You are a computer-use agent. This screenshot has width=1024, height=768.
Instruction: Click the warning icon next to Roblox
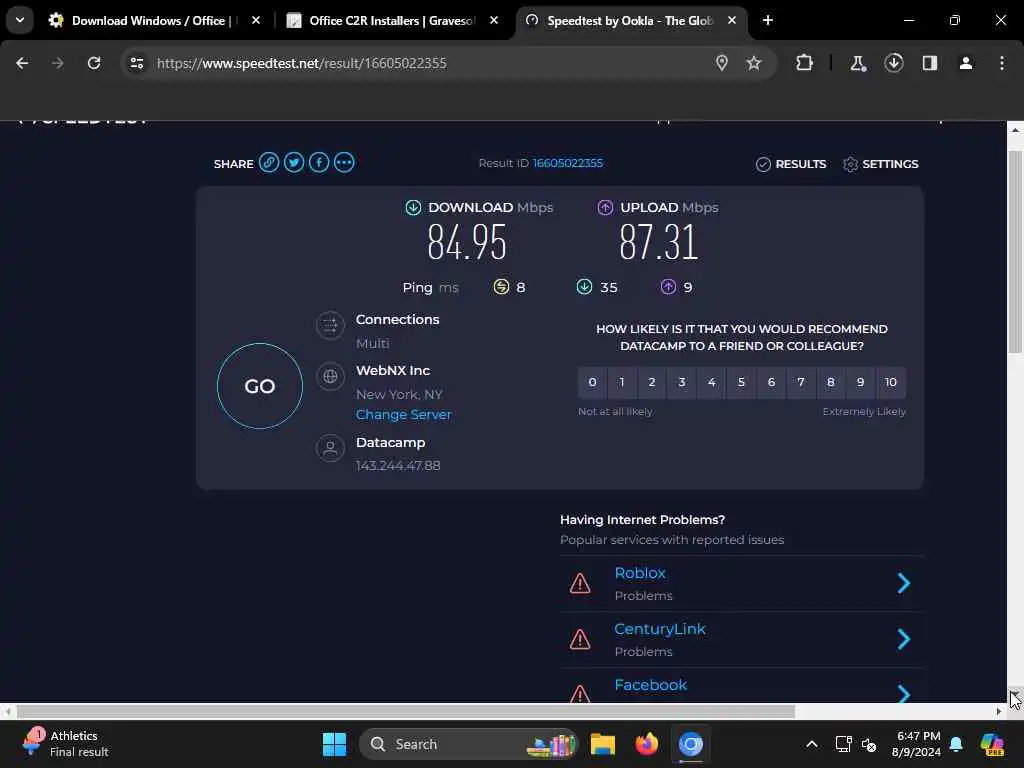[x=580, y=583]
